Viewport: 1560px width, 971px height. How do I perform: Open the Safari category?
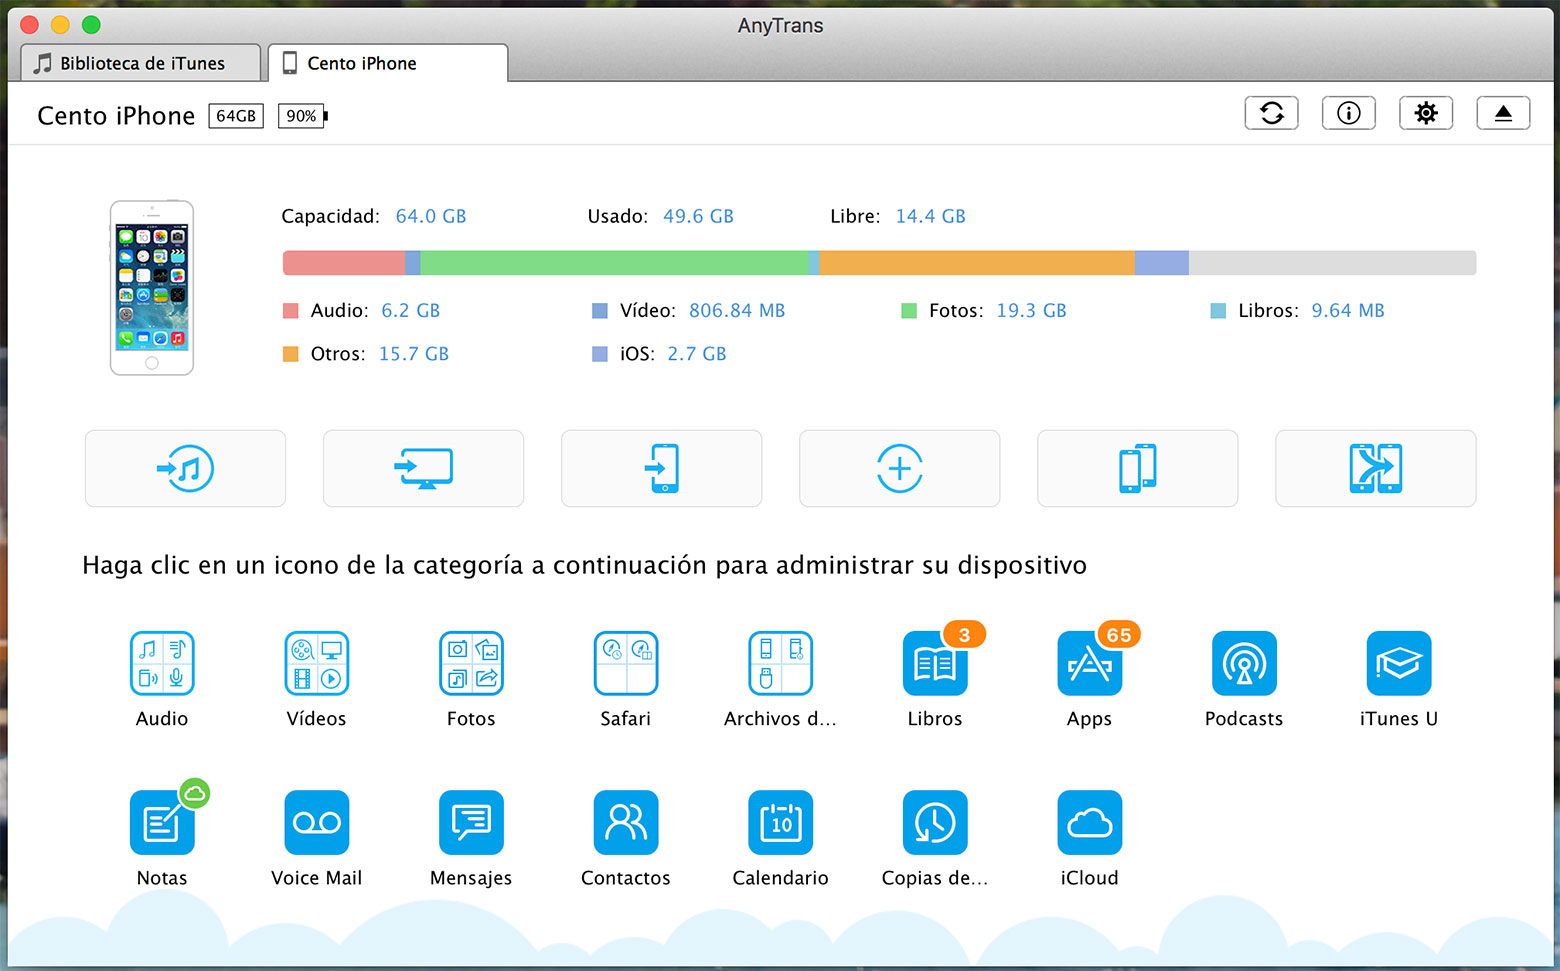626,663
